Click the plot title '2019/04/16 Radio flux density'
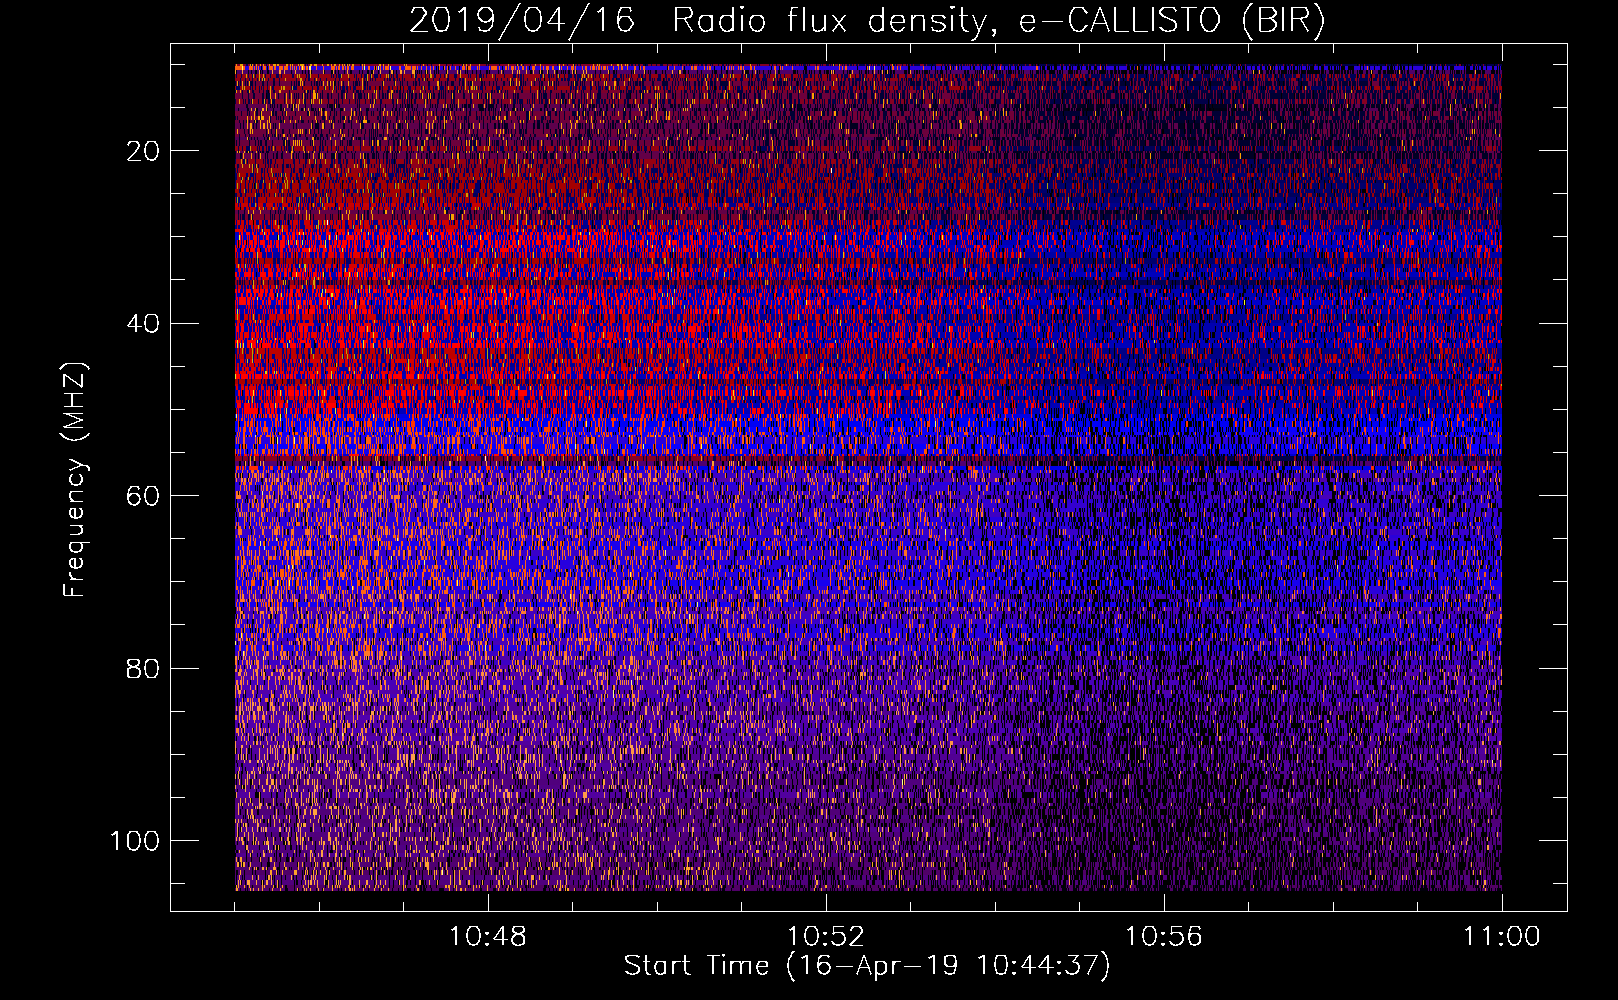The height and width of the screenshot is (1000, 1618). (x=867, y=20)
